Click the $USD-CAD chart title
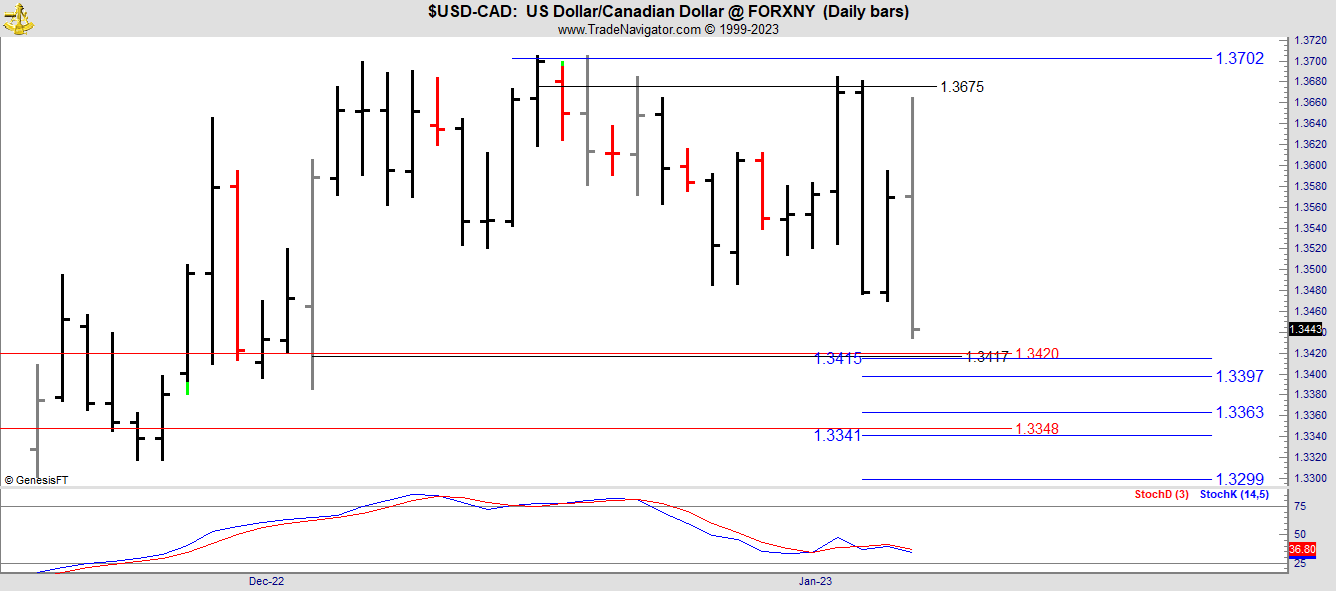This screenshot has height=591, width=1336. (668, 11)
